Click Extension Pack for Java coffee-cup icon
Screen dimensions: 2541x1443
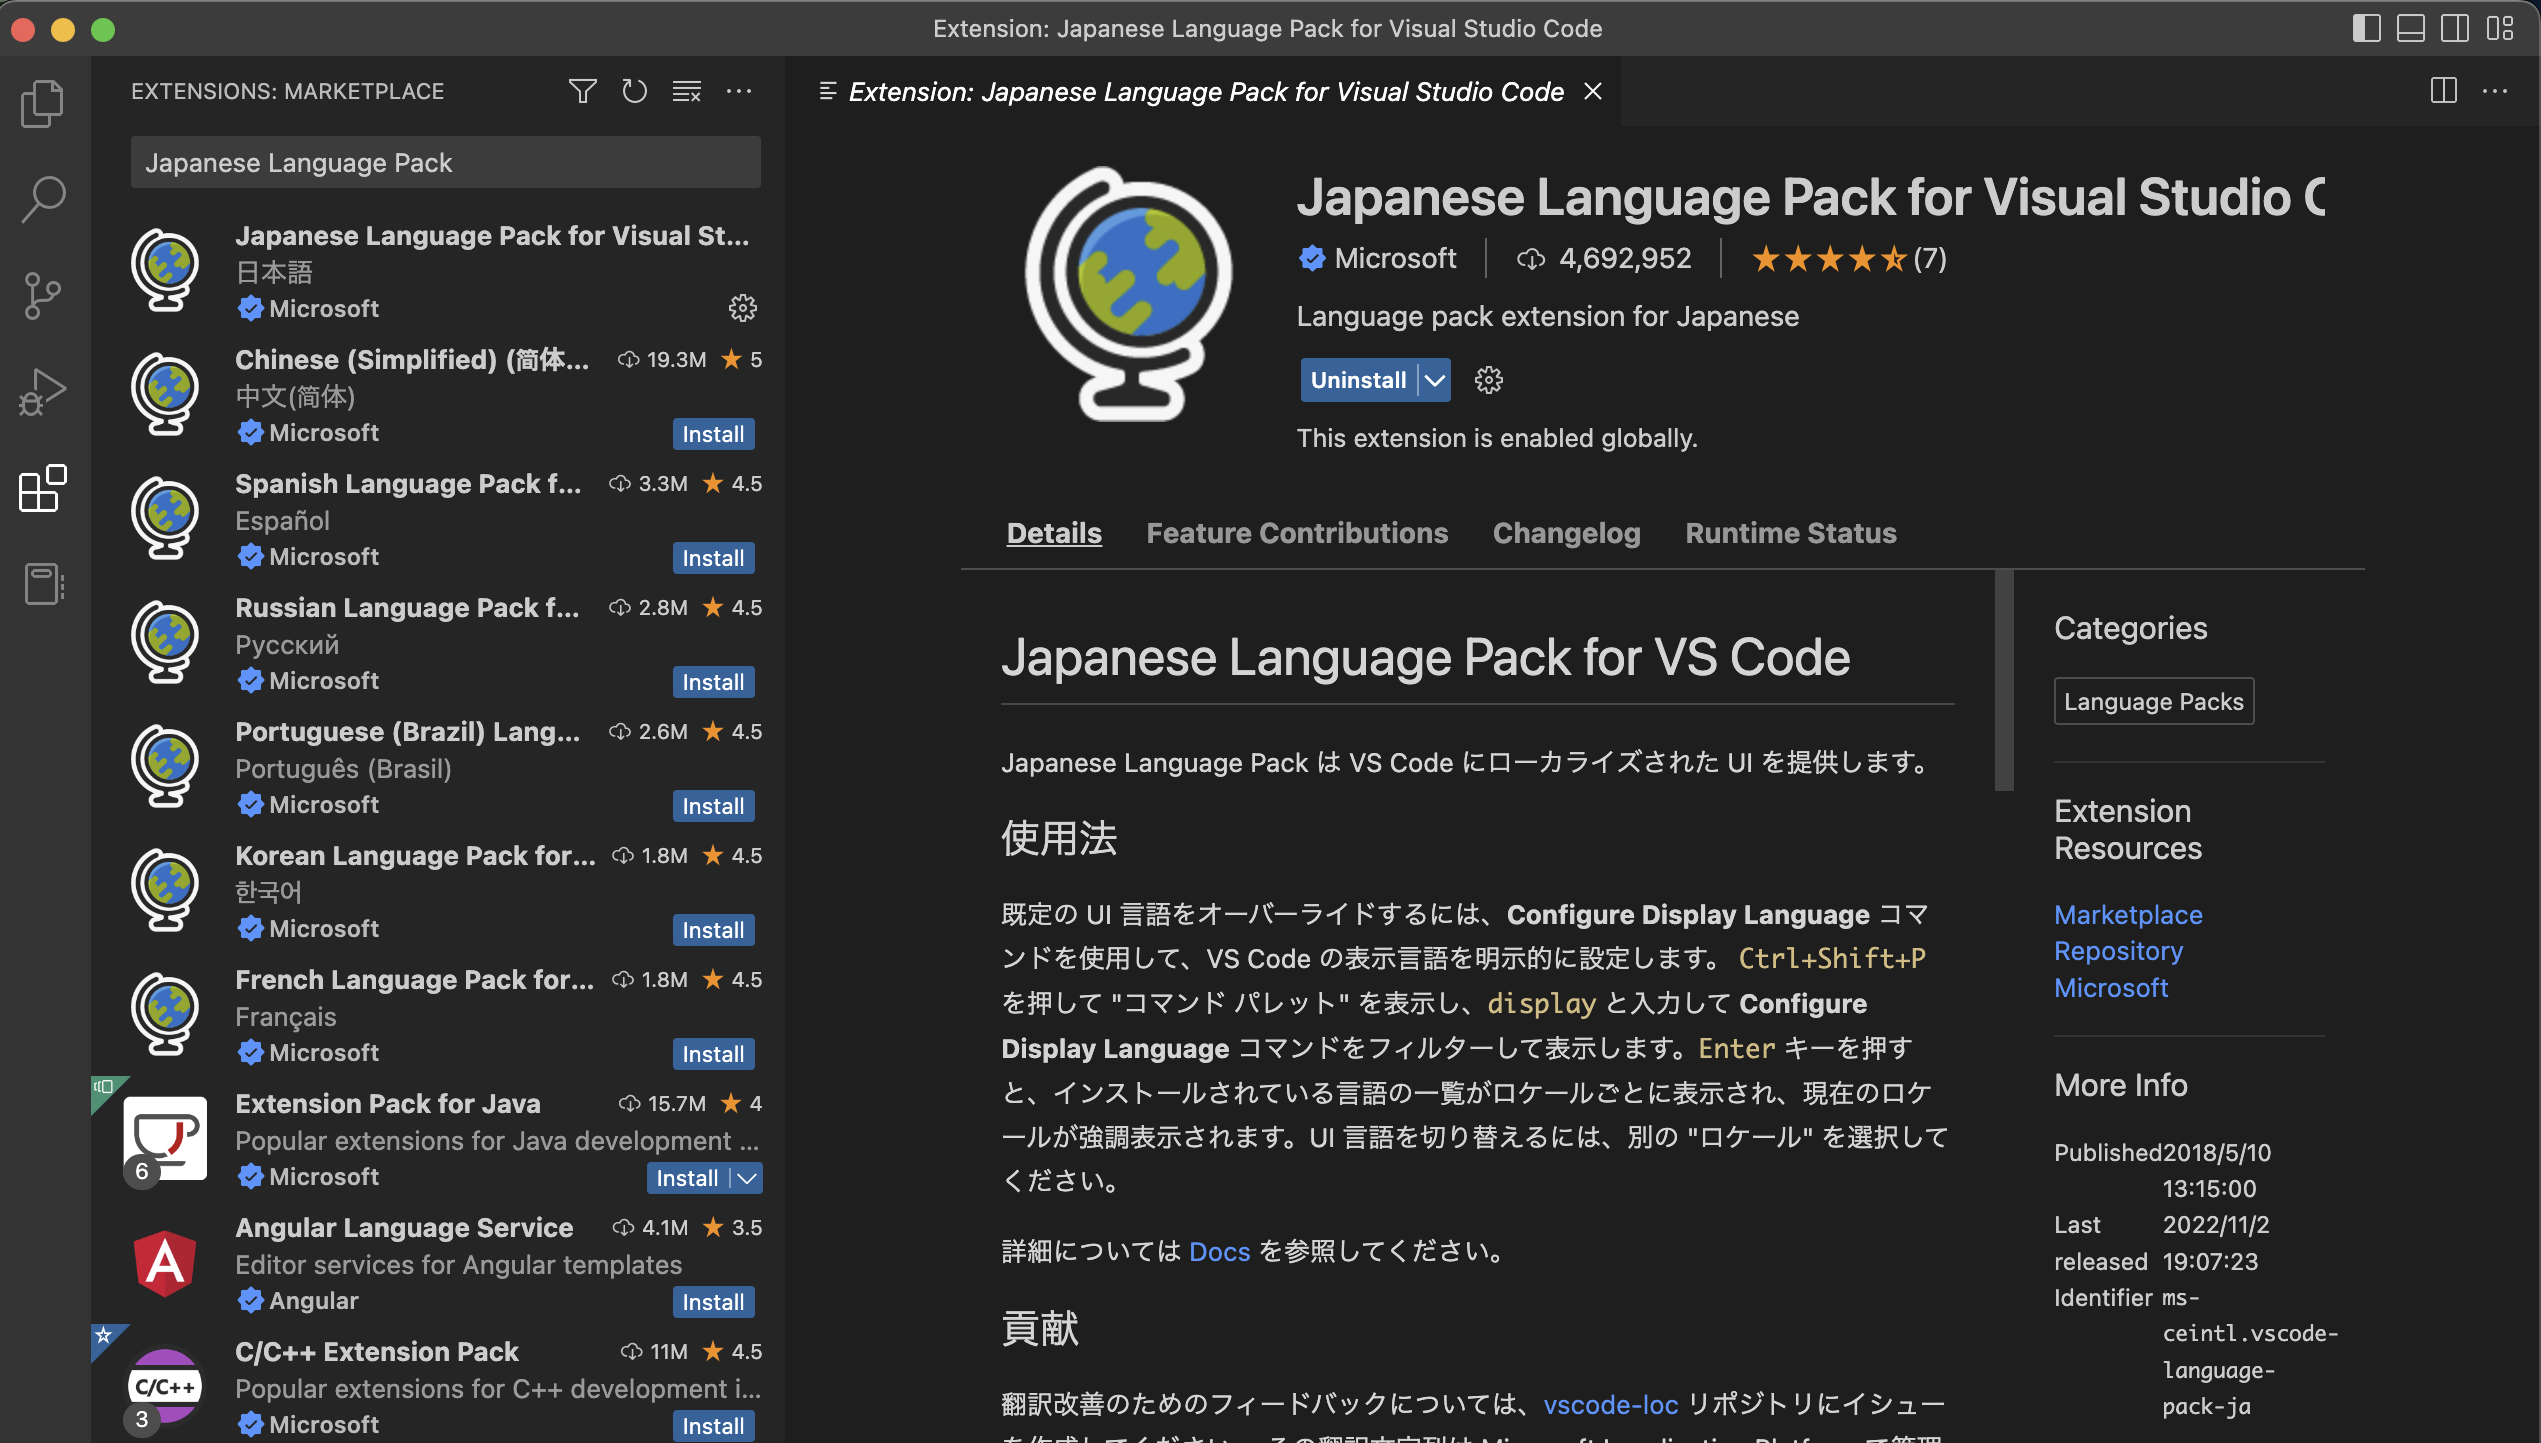165,1140
